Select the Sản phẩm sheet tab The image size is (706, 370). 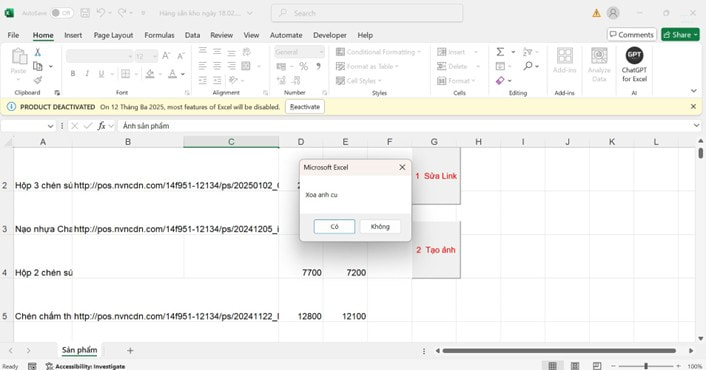click(x=80, y=350)
